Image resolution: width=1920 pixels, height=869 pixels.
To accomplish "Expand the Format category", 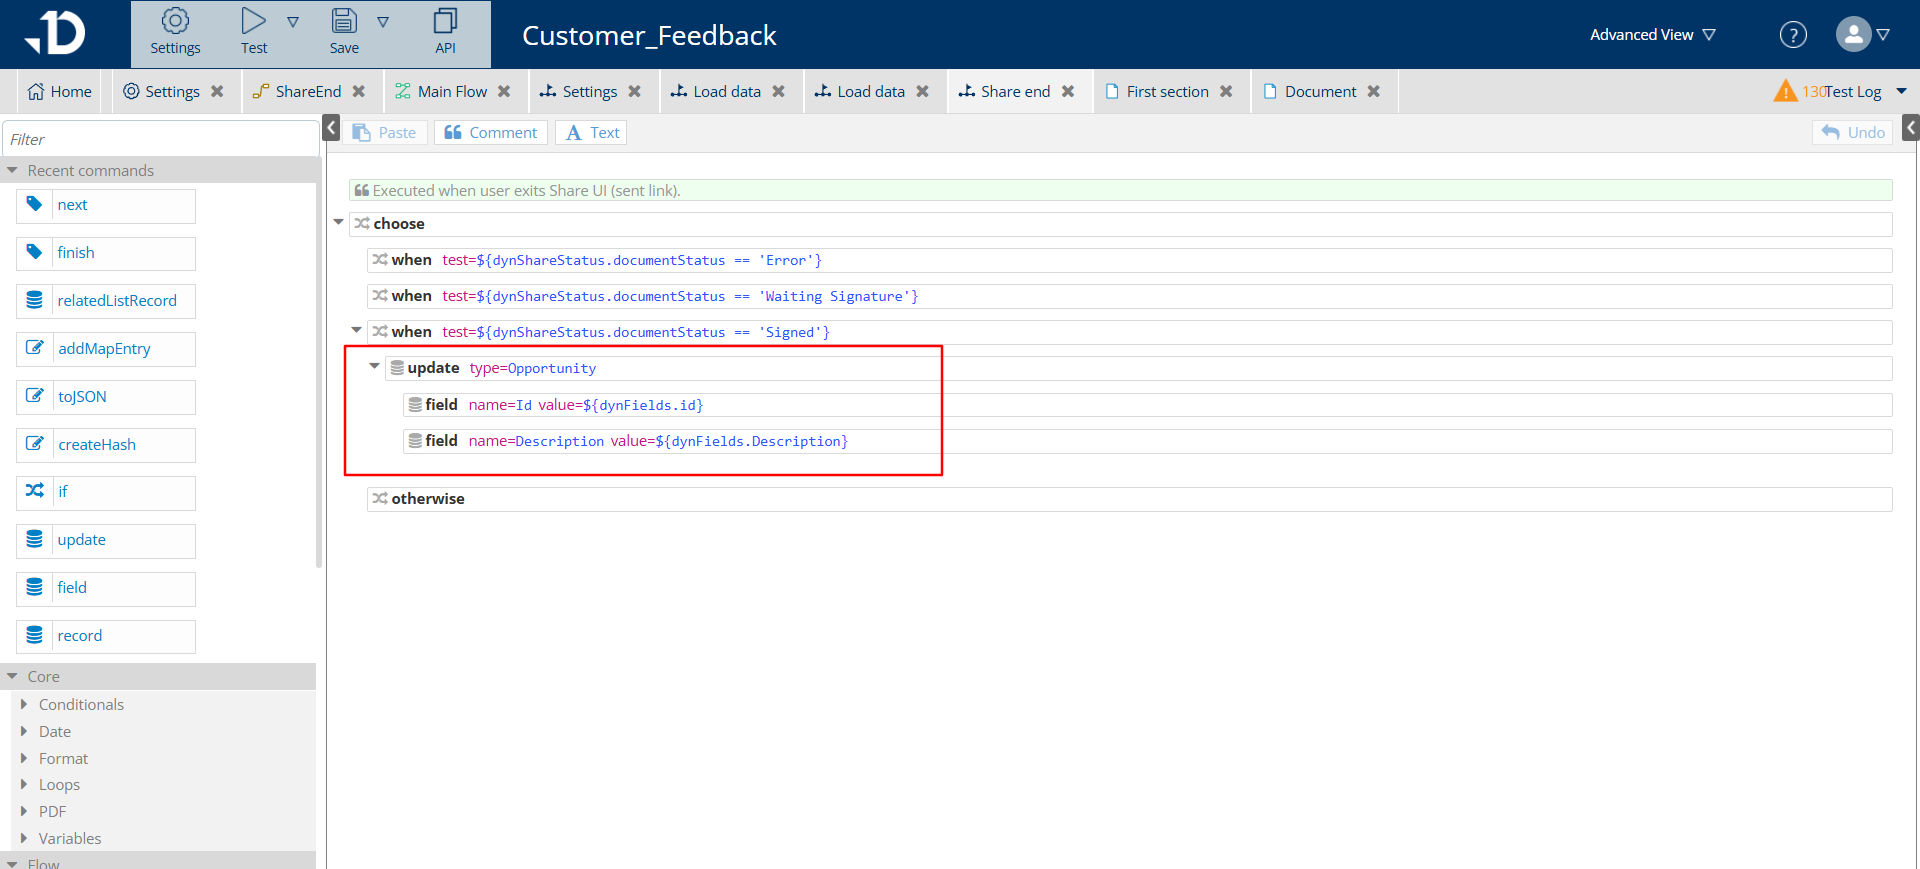I will pyautogui.click(x=24, y=758).
